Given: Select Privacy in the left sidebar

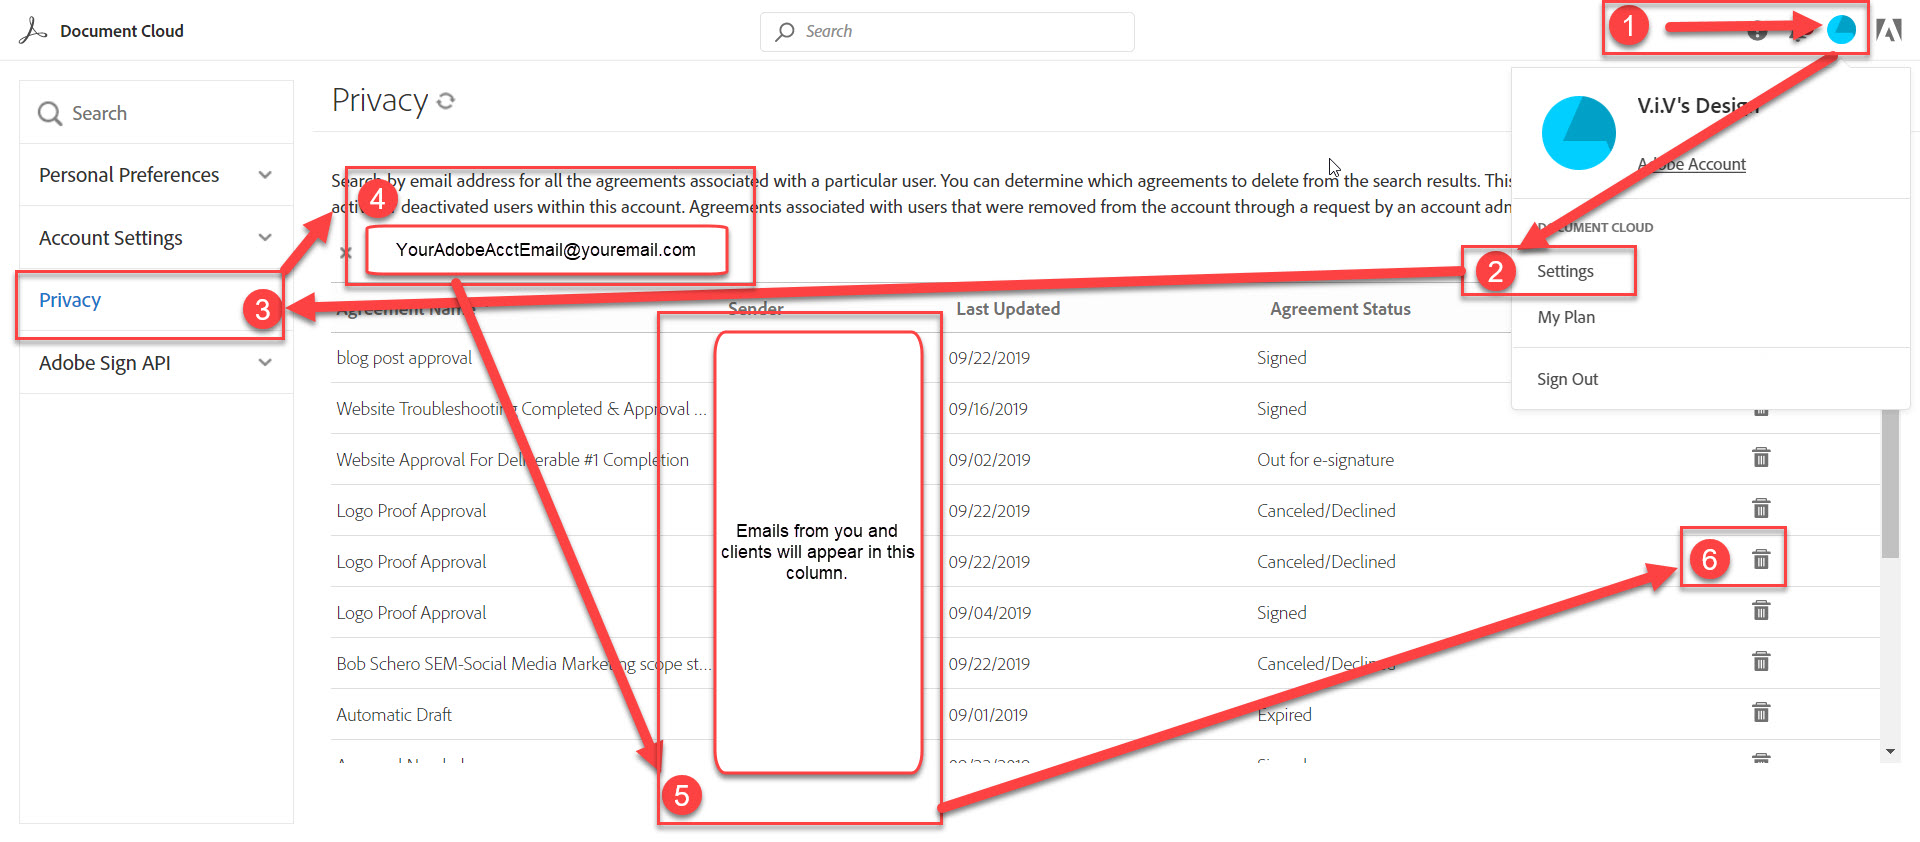Looking at the screenshot, I should 70,300.
